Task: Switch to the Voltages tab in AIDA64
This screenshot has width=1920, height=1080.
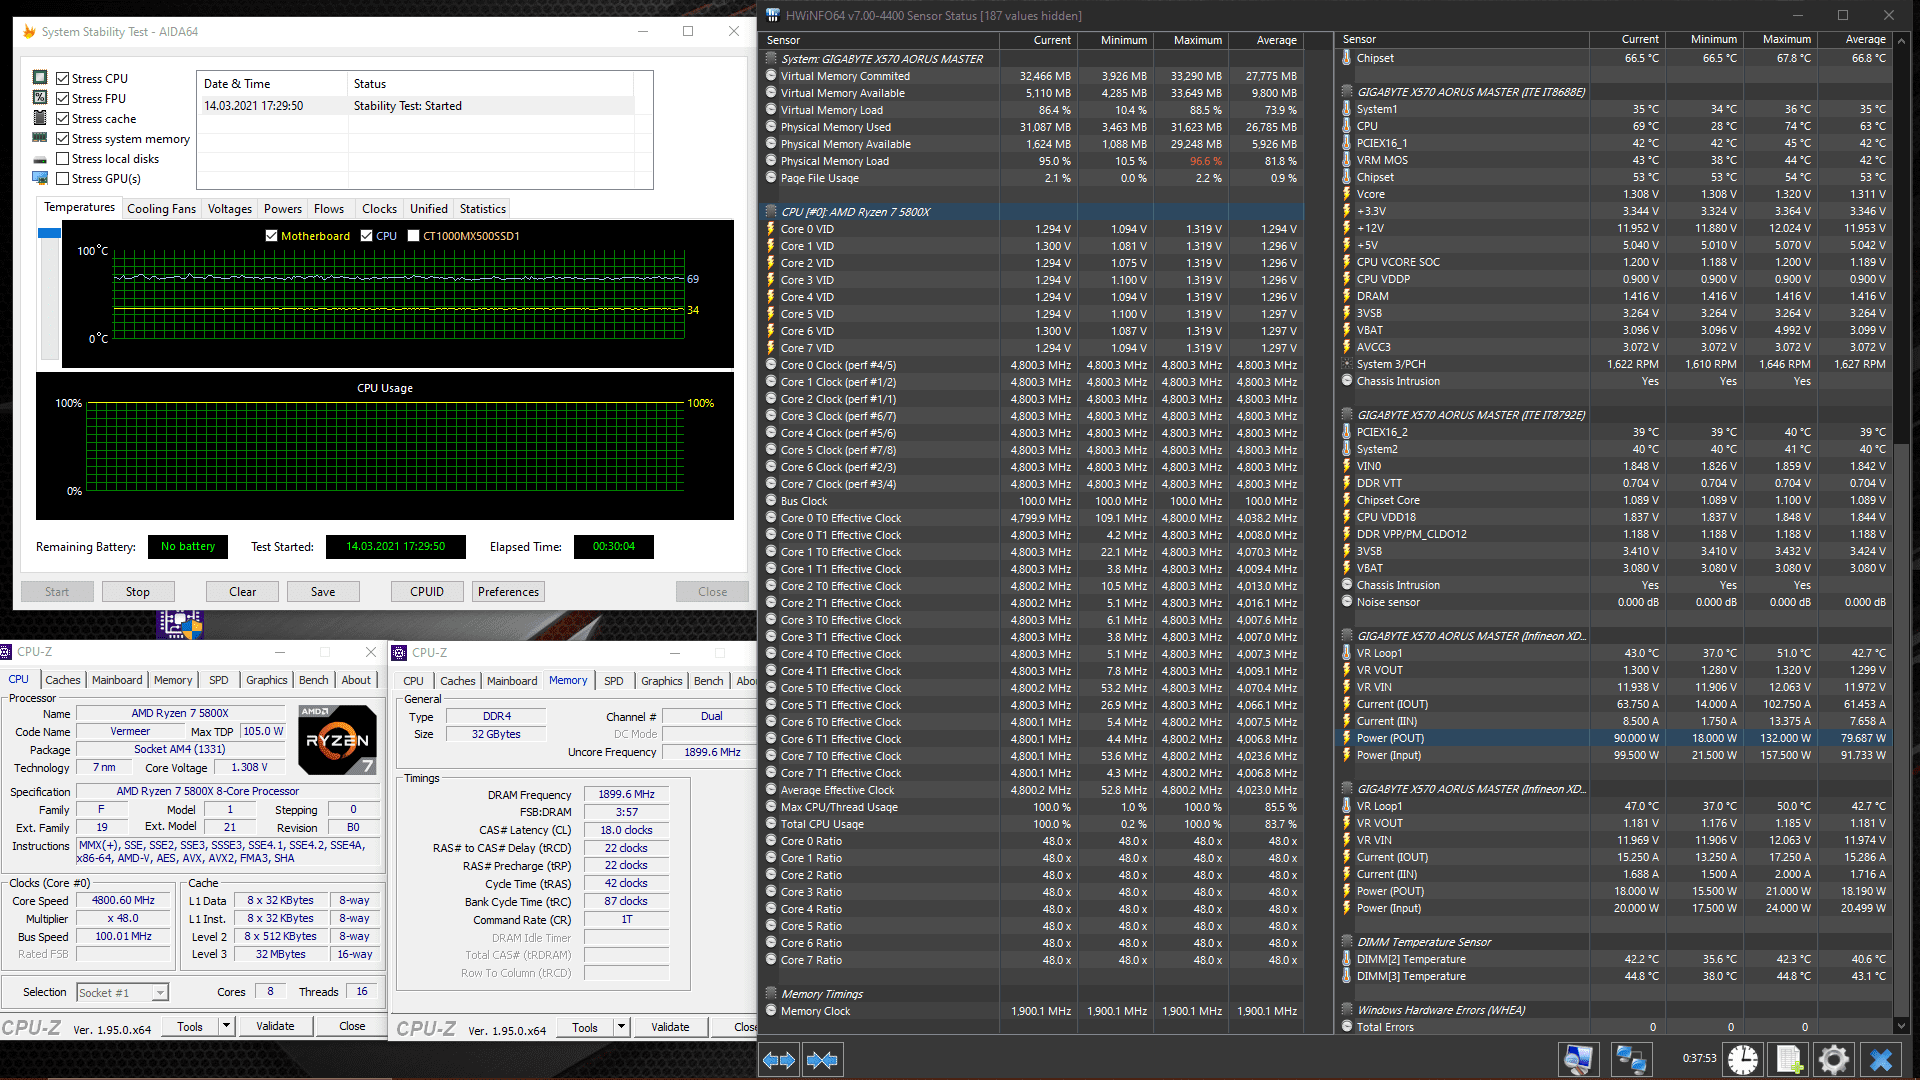Action: click(229, 209)
